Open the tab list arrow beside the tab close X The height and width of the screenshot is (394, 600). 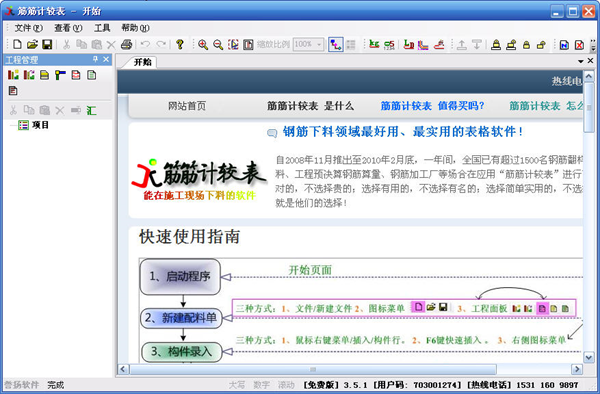pyautogui.click(x=580, y=61)
